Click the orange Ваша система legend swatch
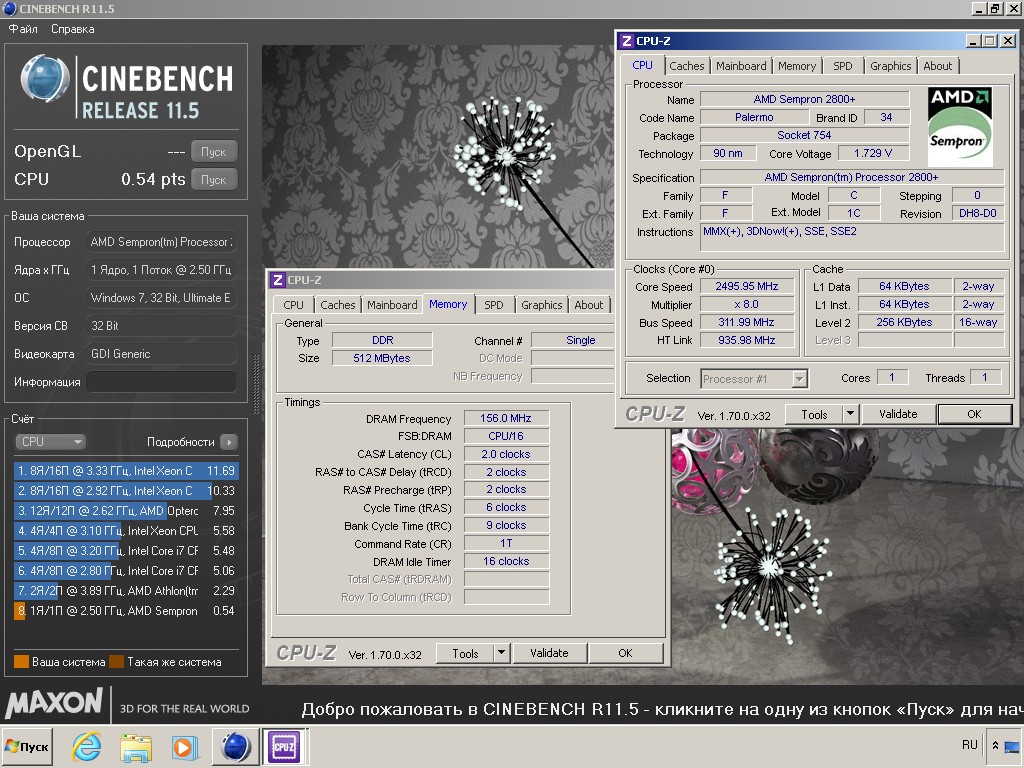Viewport: 1024px width, 768px height. tap(22, 662)
